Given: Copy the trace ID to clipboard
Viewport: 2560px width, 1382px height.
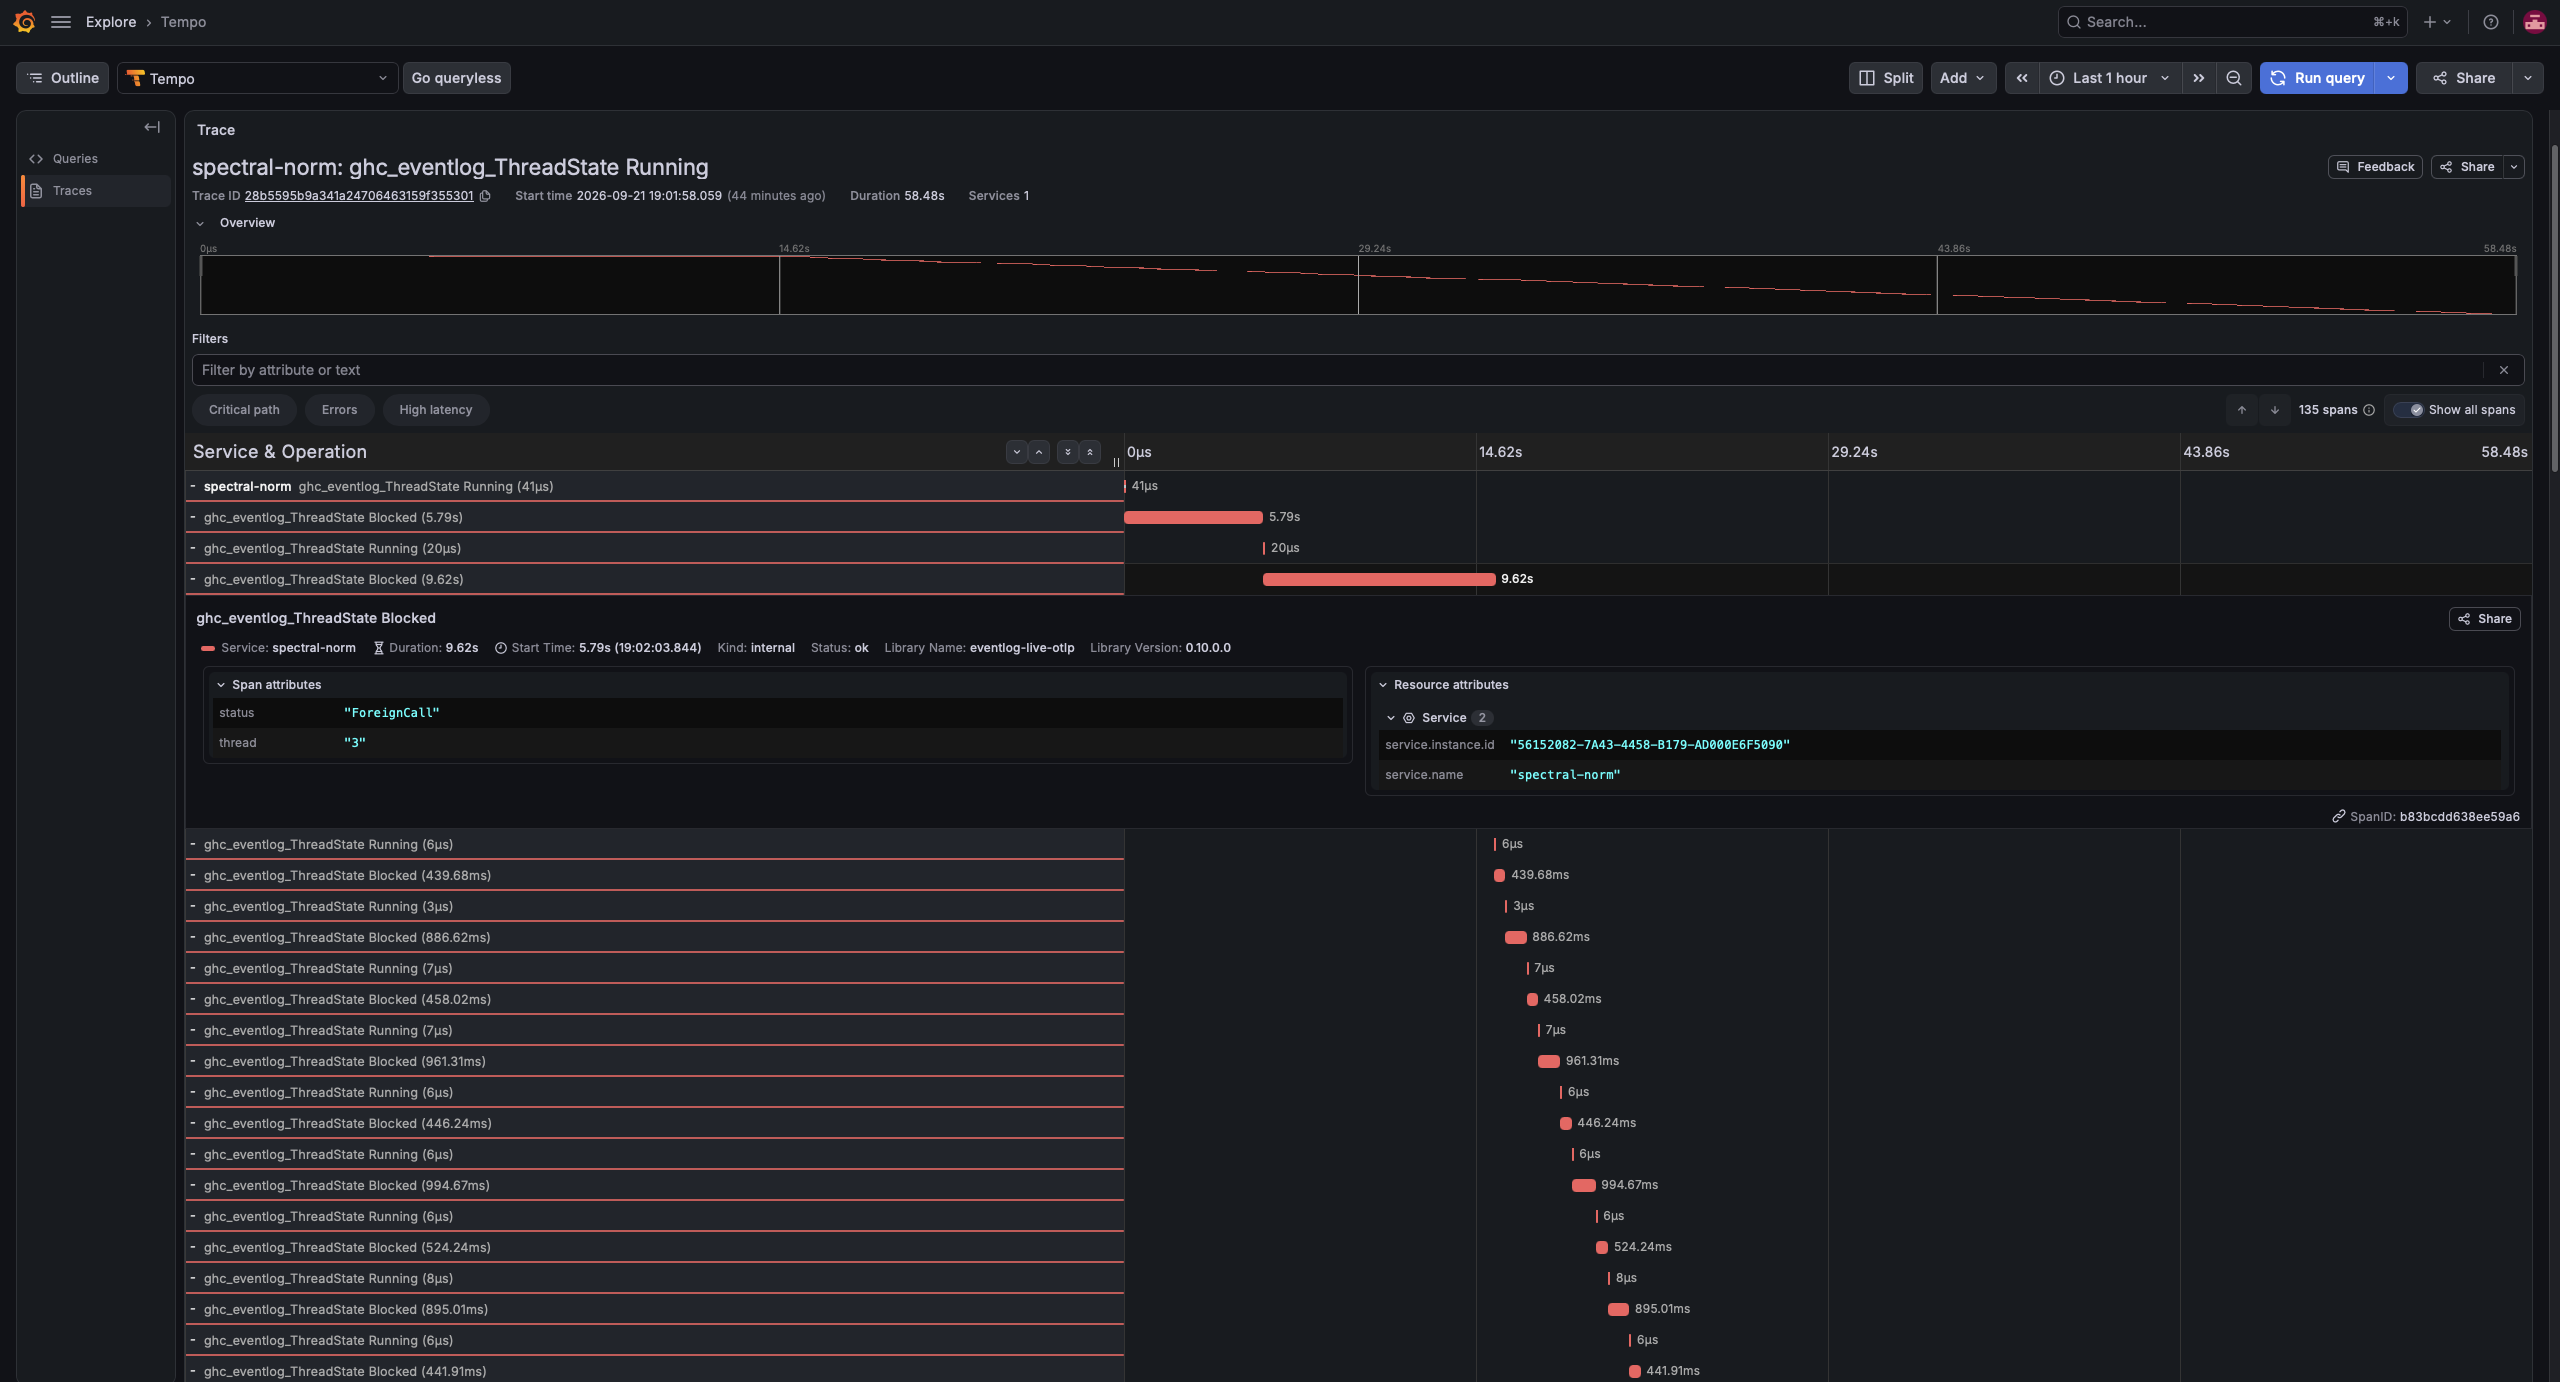Looking at the screenshot, I should 485,196.
